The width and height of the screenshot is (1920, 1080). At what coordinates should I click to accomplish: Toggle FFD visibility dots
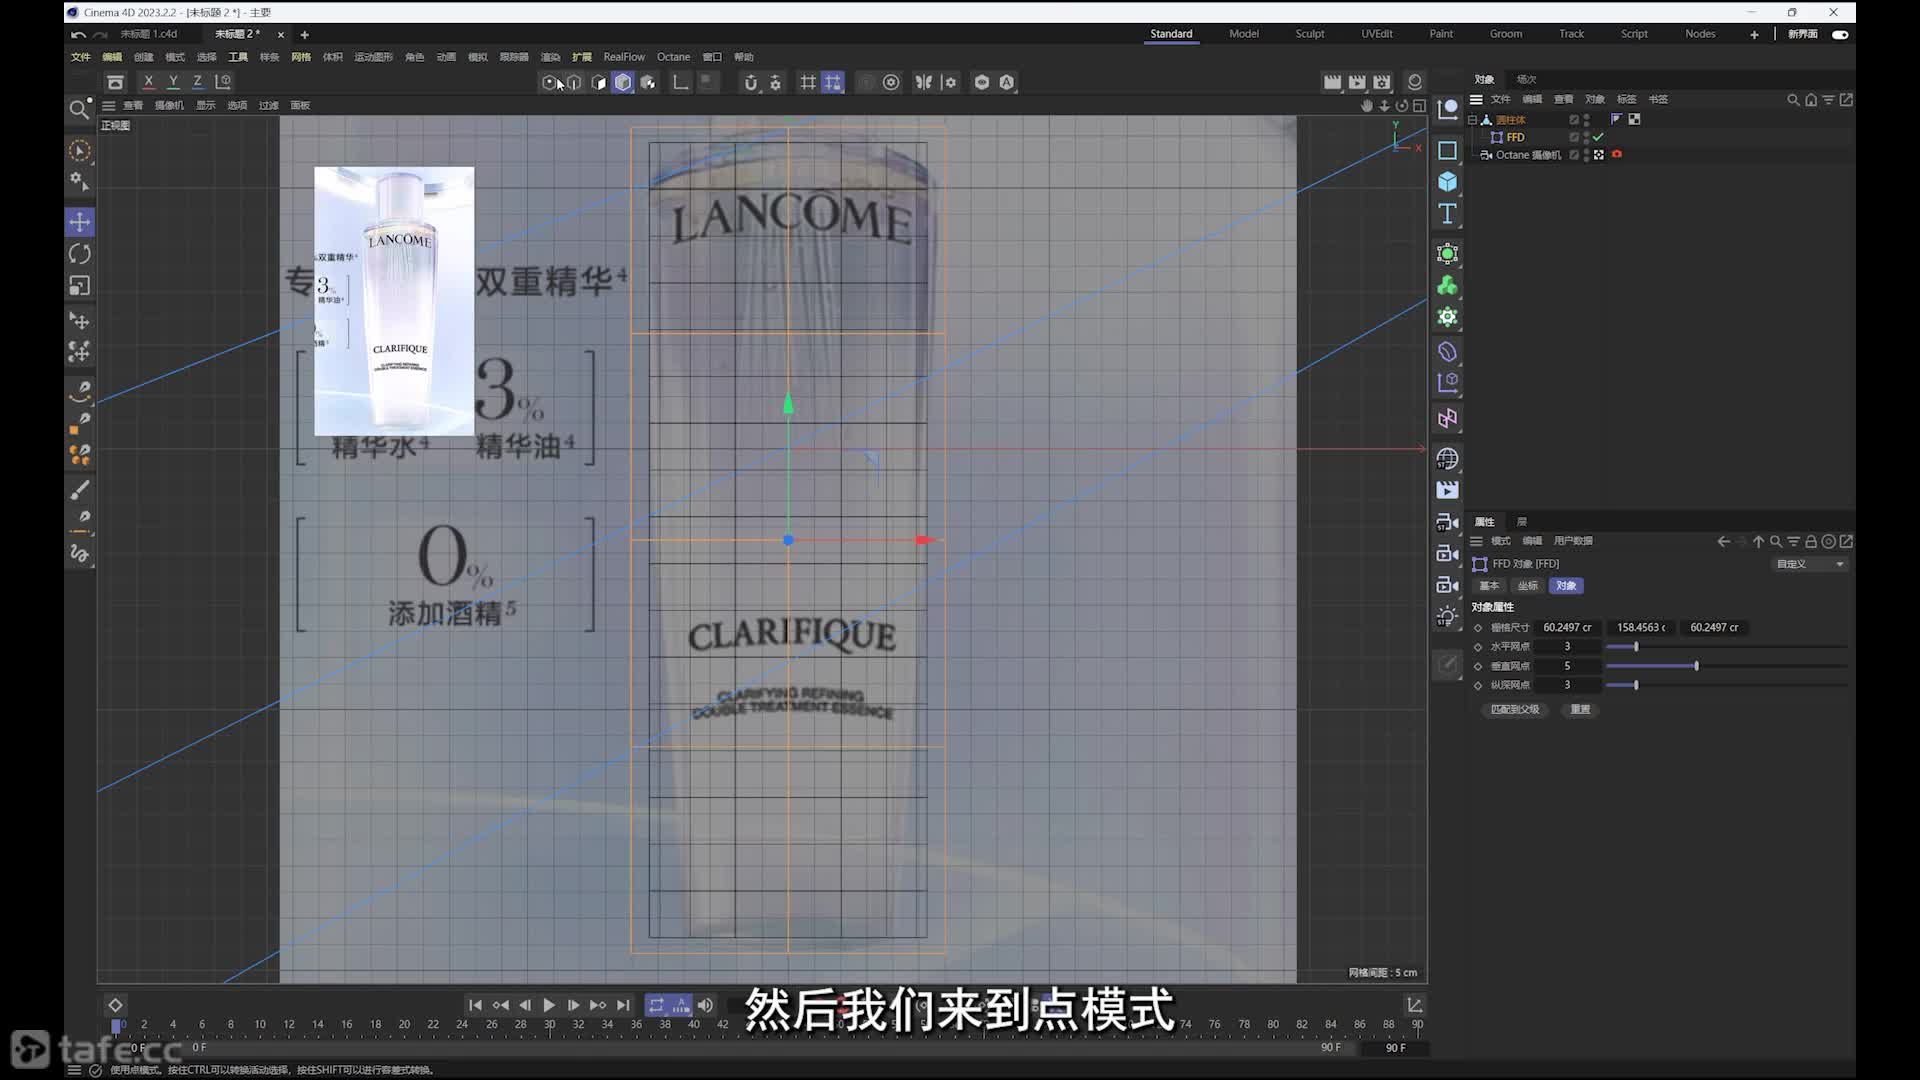pos(1587,138)
